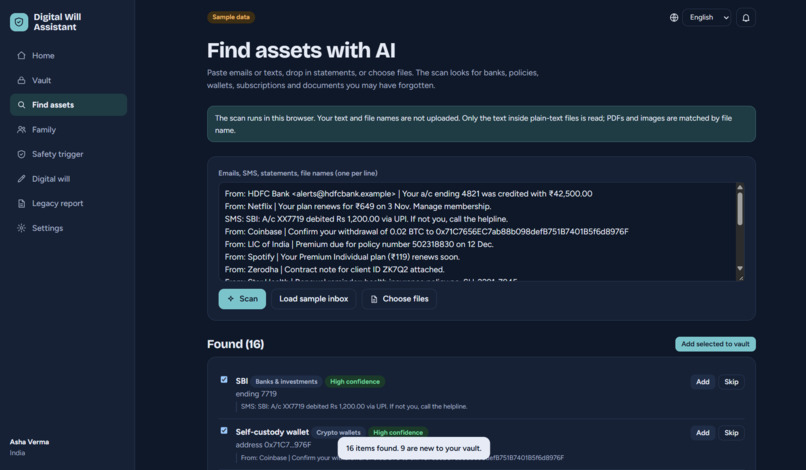Open Settings from sidebar
This screenshot has width=806, height=470.
click(x=68, y=228)
